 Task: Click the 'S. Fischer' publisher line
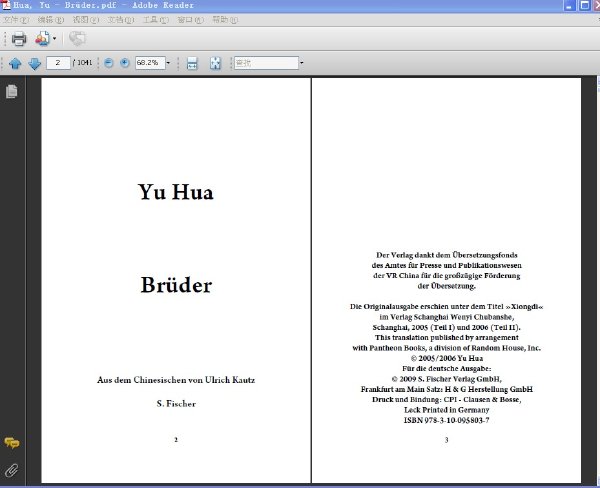pyautogui.click(x=176, y=403)
